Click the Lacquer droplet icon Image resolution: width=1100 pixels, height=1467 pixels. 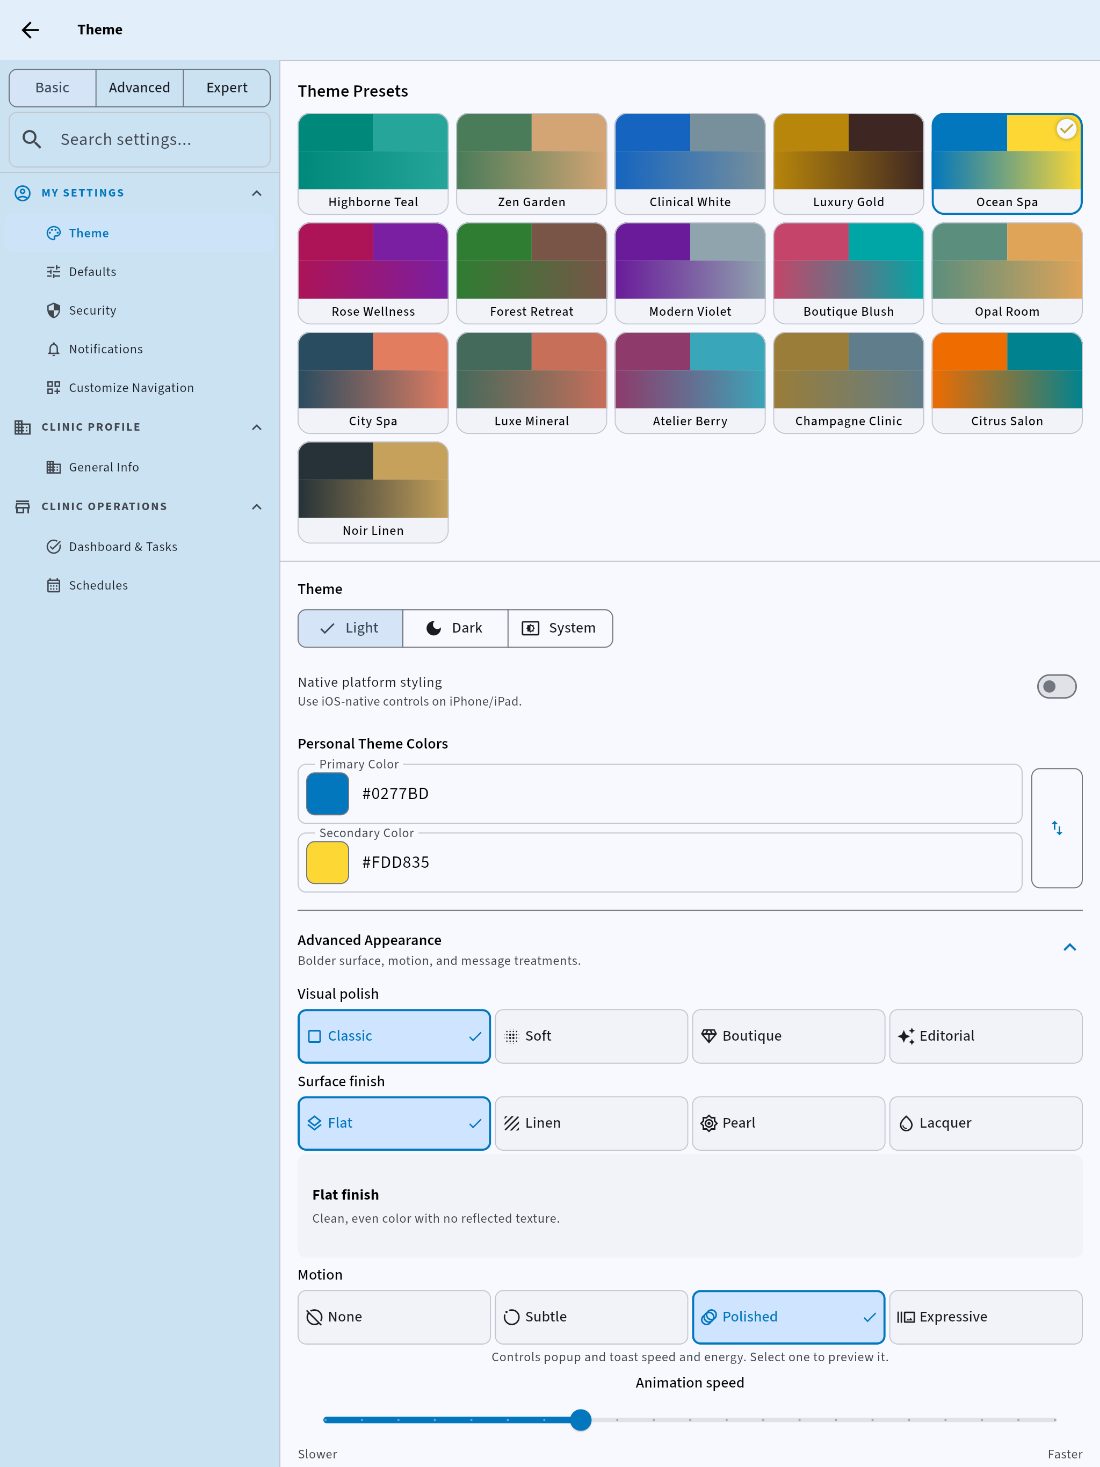(x=906, y=1123)
